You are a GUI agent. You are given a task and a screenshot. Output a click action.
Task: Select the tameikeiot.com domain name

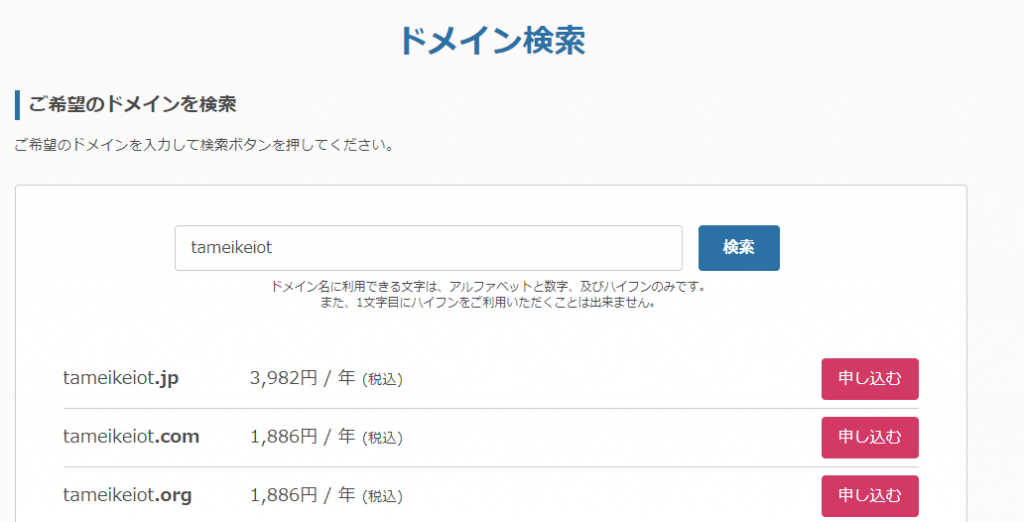pos(131,437)
